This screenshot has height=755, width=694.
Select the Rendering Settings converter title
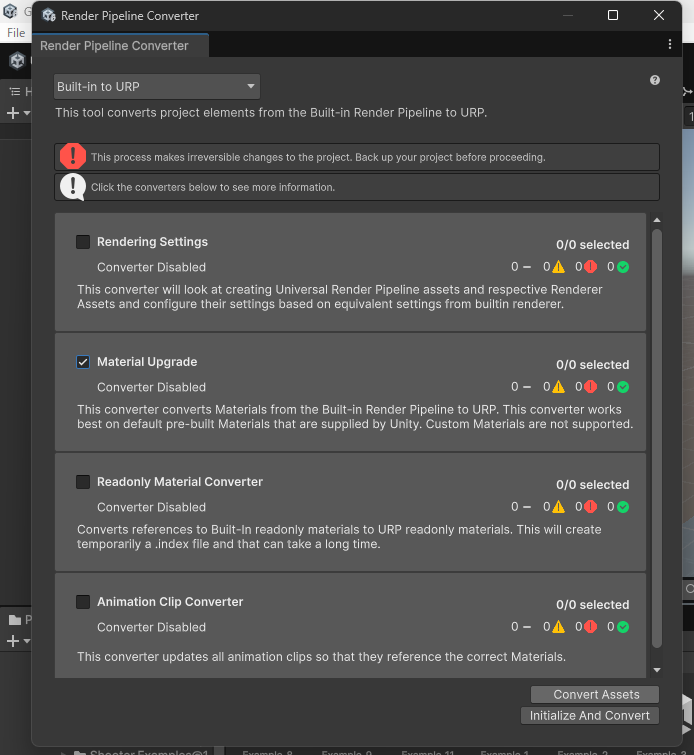tap(152, 242)
